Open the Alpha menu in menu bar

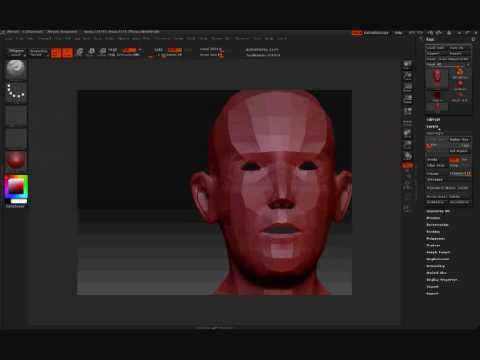click(x=8, y=39)
